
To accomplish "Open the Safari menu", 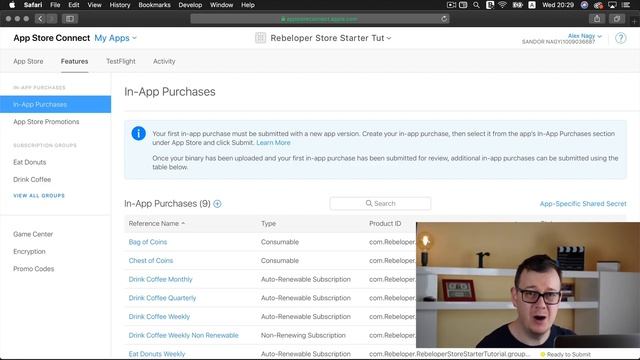I will 33,5.
